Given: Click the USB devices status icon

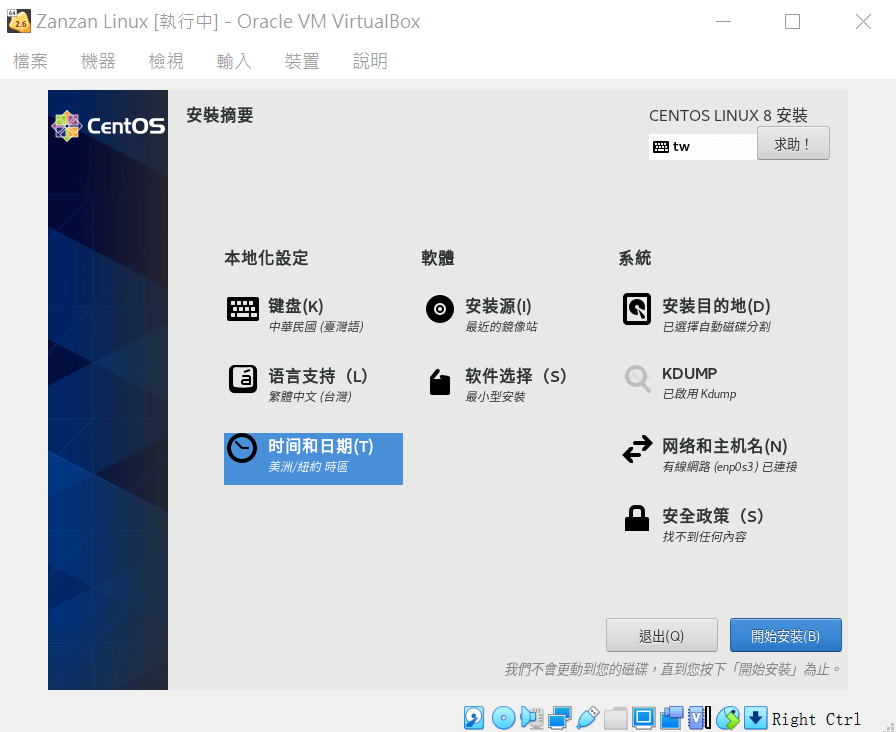Looking at the screenshot, I should pyautogui.click(x=588, y=718).
